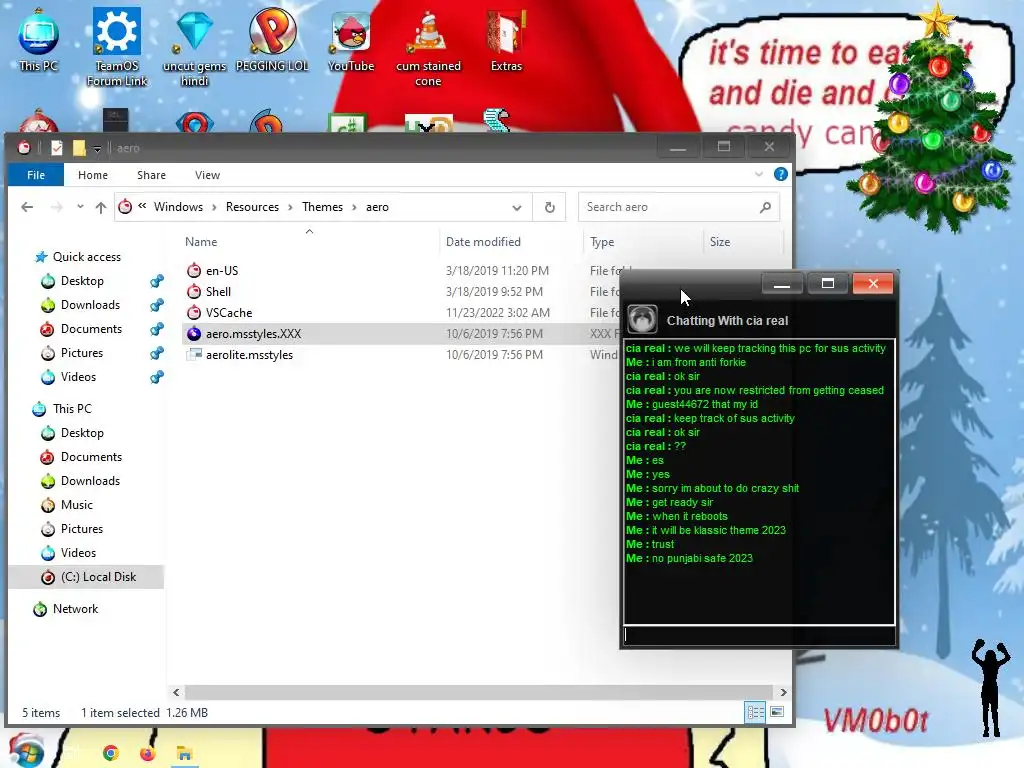1024x768 pixels.
Task: Open the Home ribbon tab
Action: [x=93, y=175]
